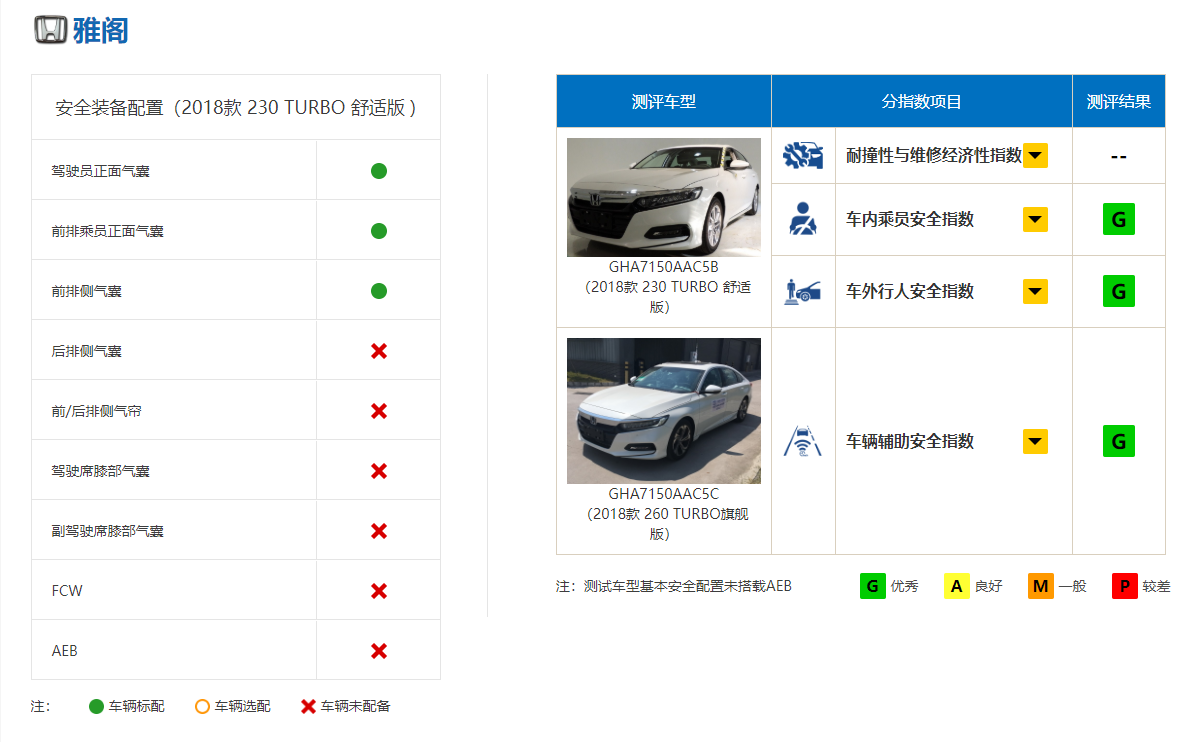1199x742 pixels.
Task: Open the GHA7150AAC5C flagship car photo
Action: click(663, 411)
